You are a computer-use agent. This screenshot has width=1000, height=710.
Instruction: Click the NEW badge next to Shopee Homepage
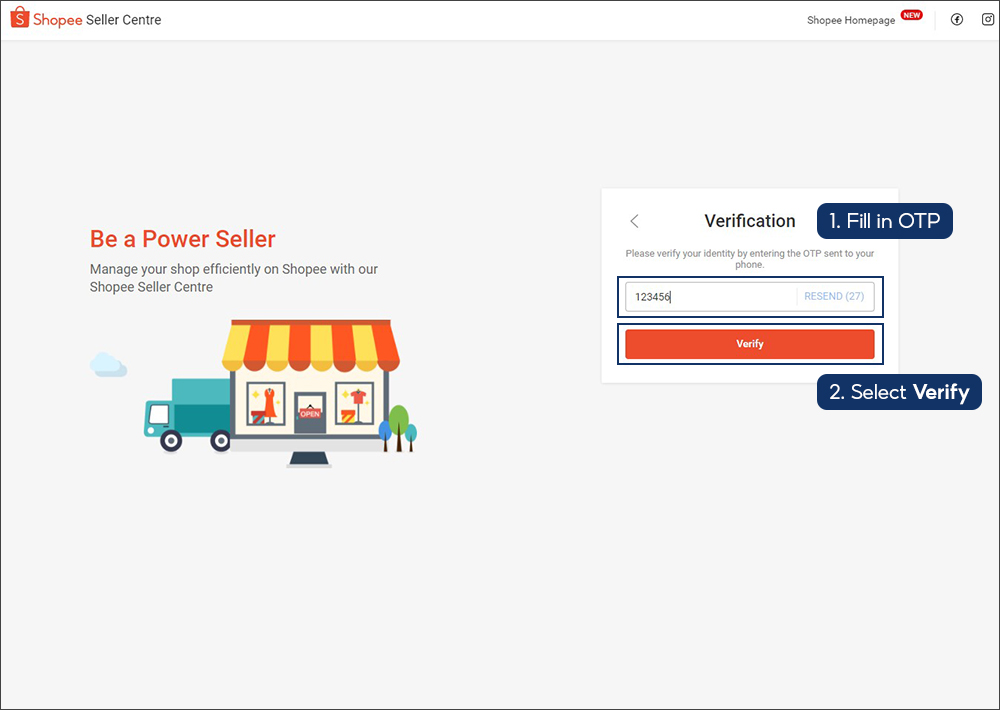point(911,14)
